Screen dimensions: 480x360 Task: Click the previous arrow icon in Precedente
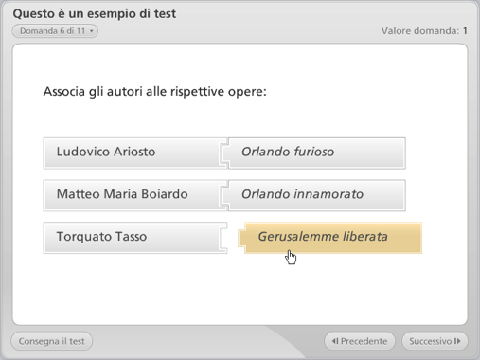[335, 341]
